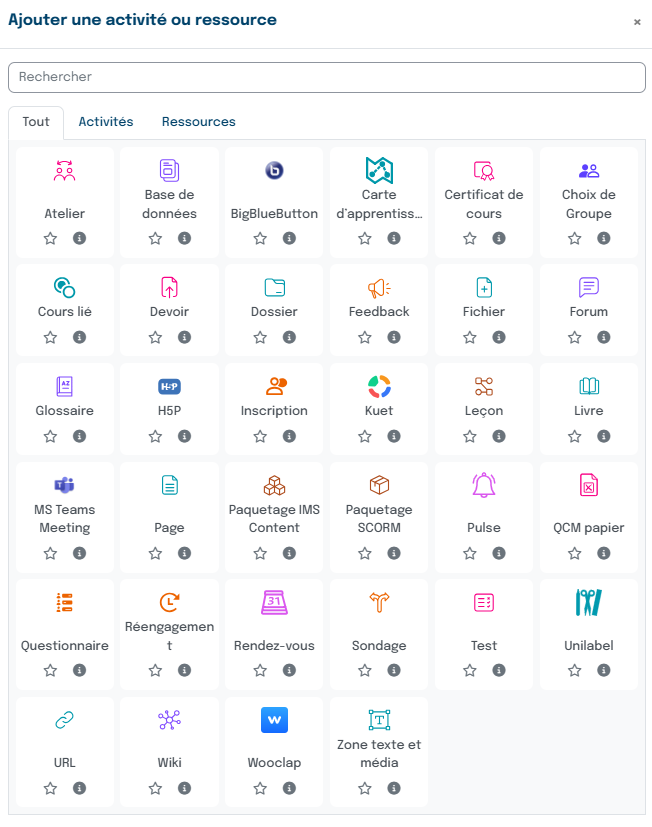Choose the Glossaire icon
652x827 pixels.
click(65, 386)
